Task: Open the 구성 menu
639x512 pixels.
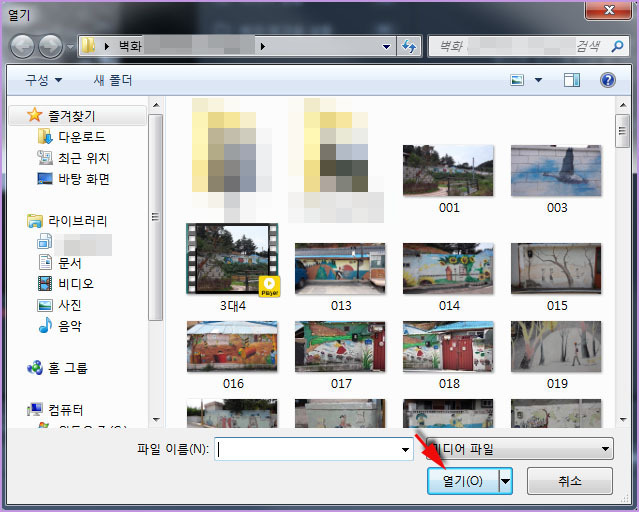Action: pos(44,80)
